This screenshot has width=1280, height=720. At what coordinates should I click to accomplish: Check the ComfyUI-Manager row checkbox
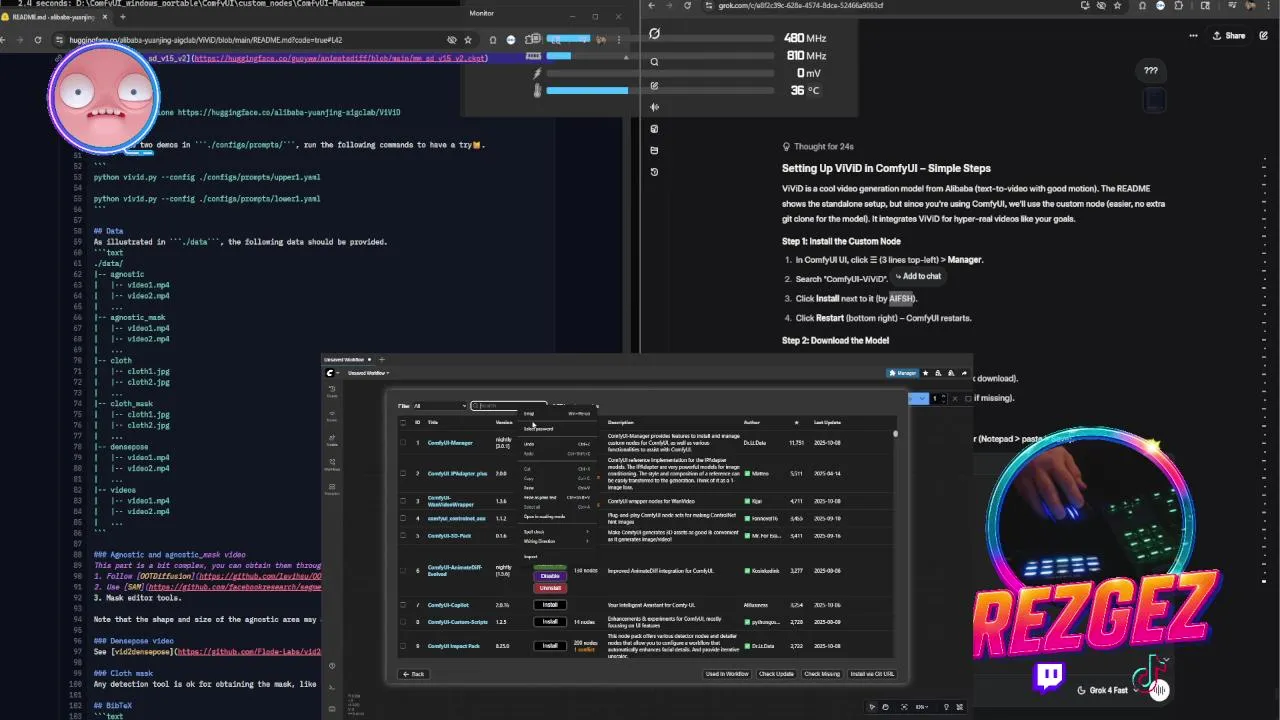[403, 442]
